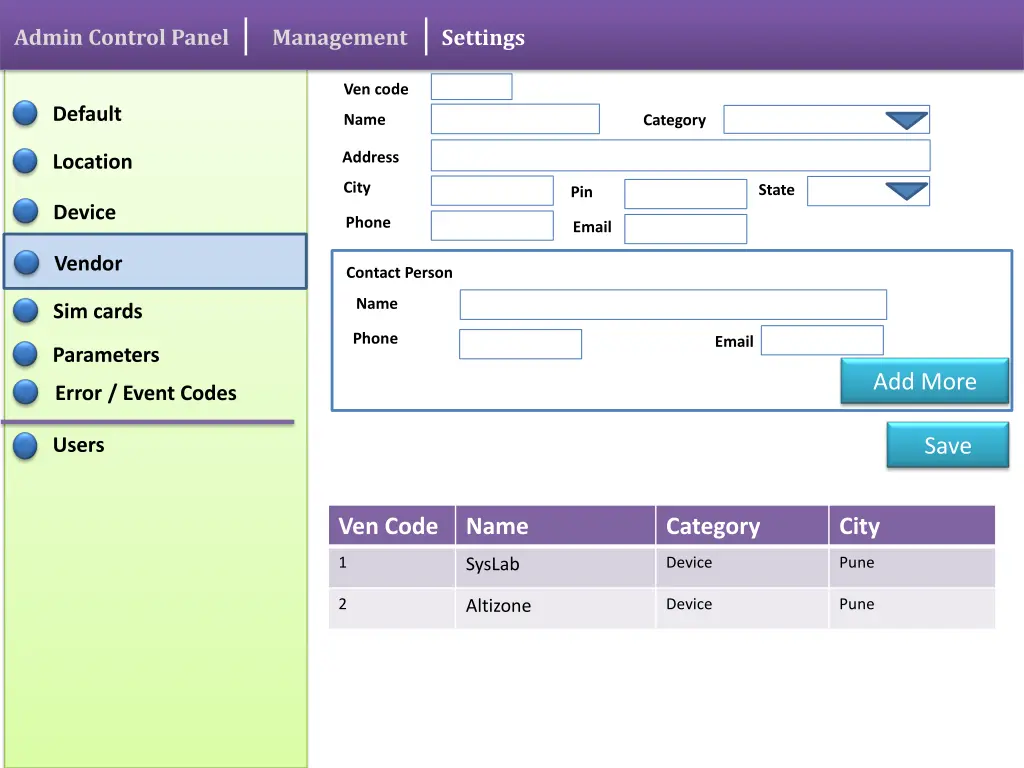The height and width of the screenshot is (768, 1024).
Task: Click the blue bullet icon beside Parameters
Action: coord(25,354)
